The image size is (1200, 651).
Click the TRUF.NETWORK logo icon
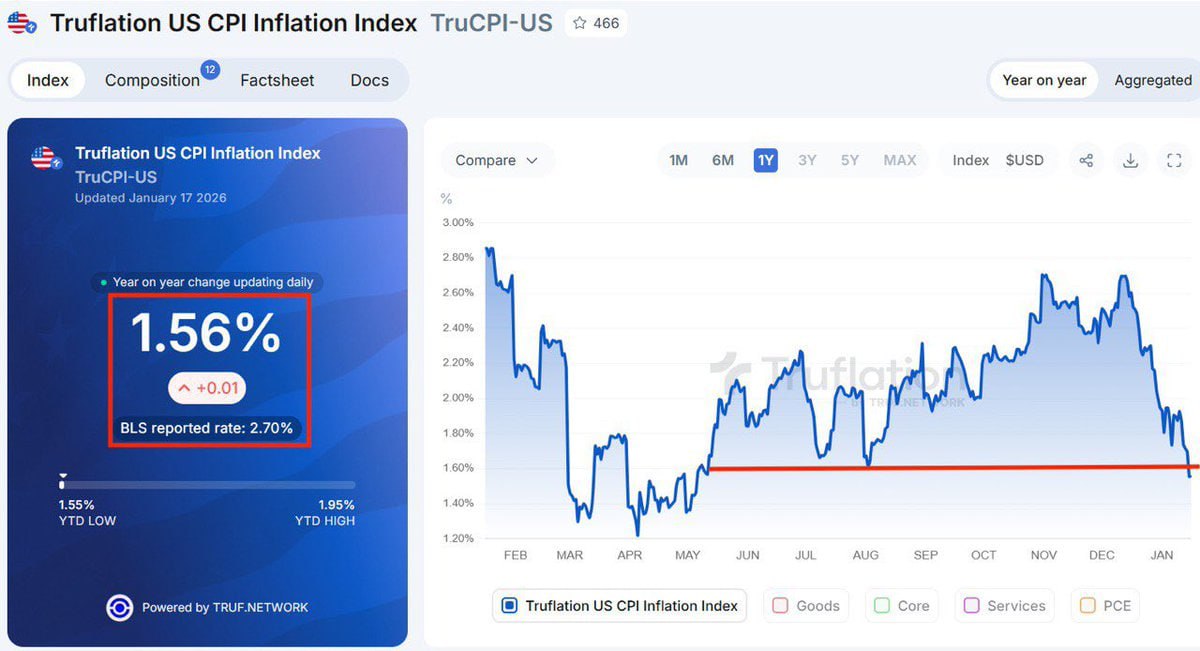click(x=120, y=607)
